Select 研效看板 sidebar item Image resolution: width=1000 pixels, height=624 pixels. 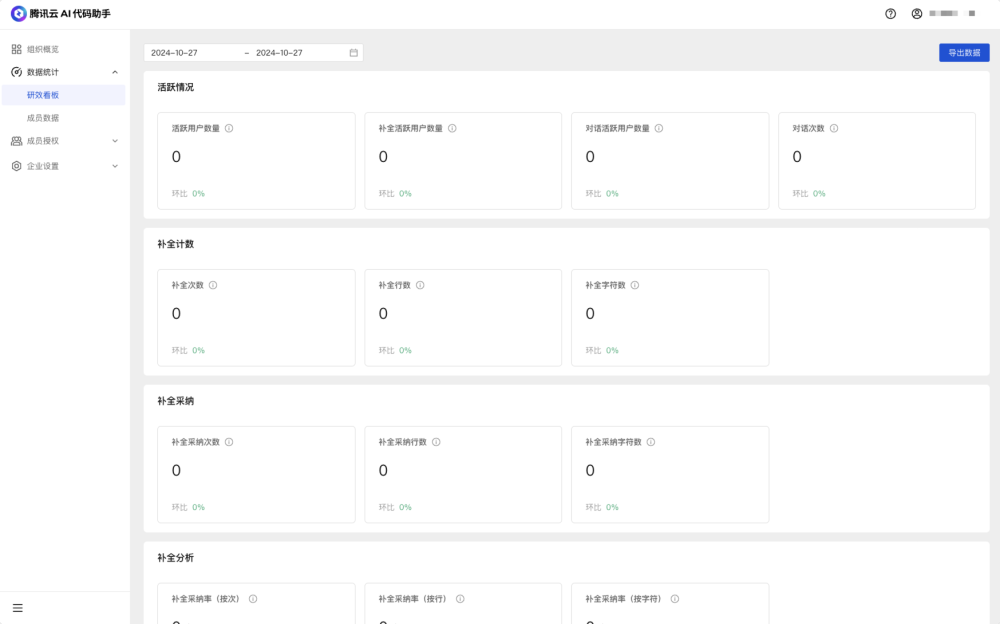[43, 95]
